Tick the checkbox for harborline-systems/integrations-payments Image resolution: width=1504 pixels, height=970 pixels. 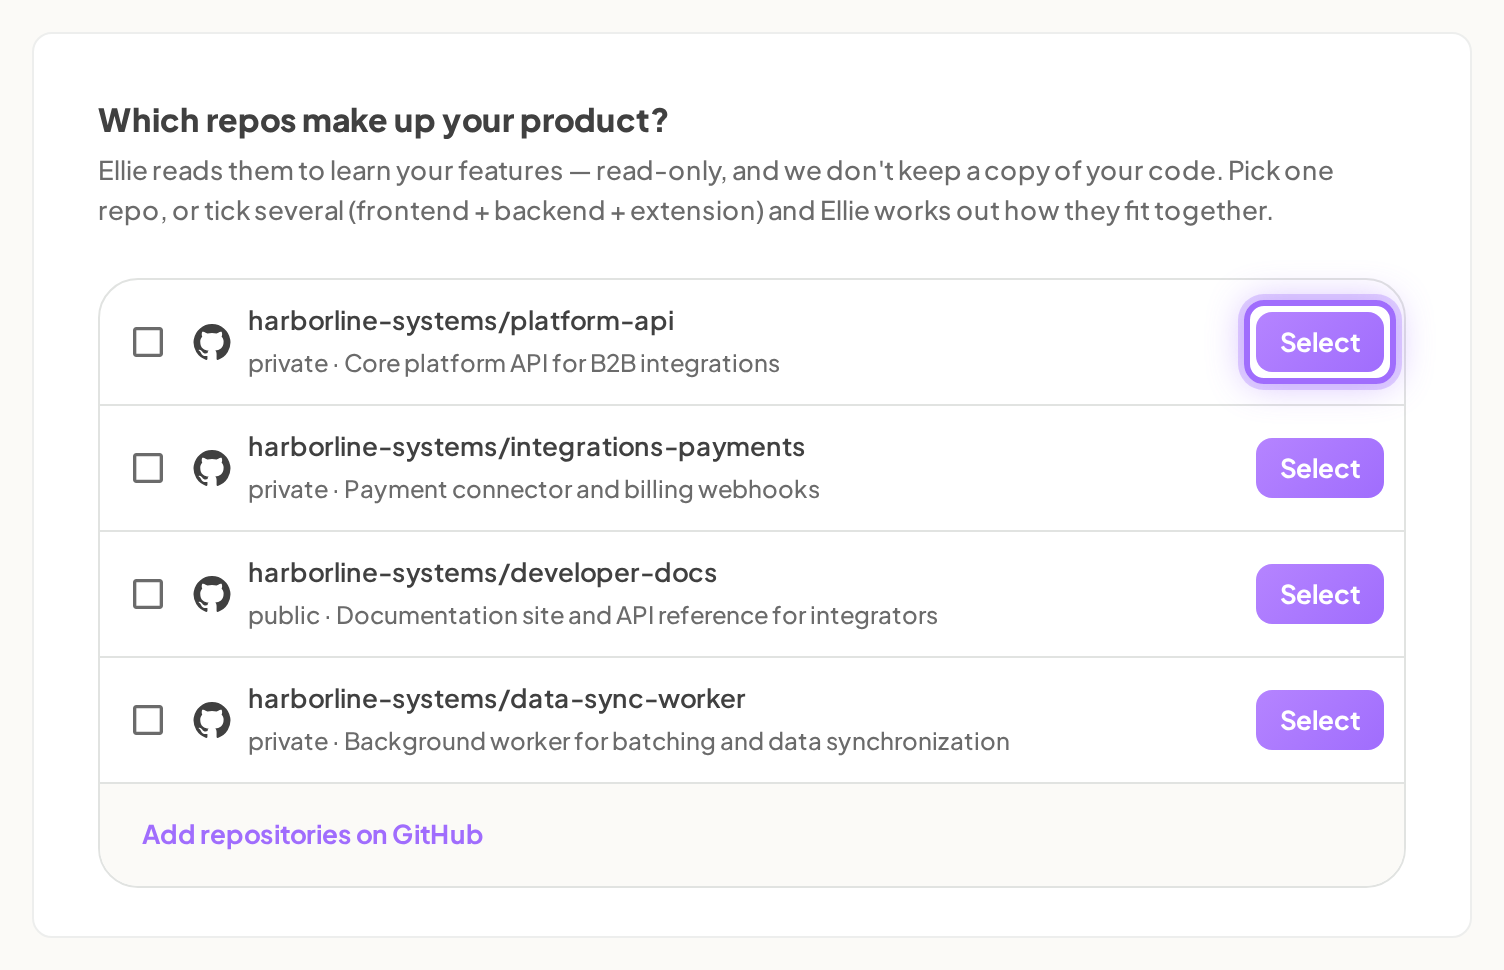(x=148, y=468)
